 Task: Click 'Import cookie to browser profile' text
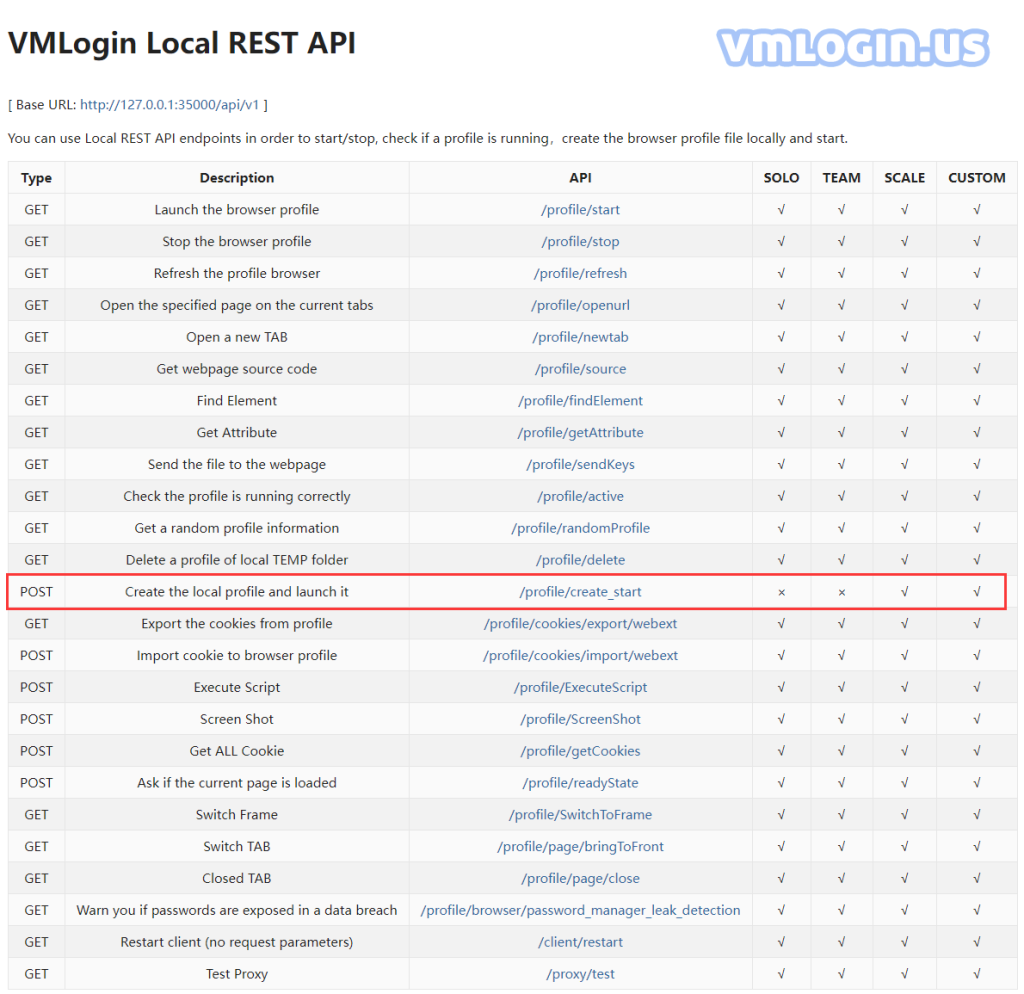pyautogui.click(x=236, y=655)
